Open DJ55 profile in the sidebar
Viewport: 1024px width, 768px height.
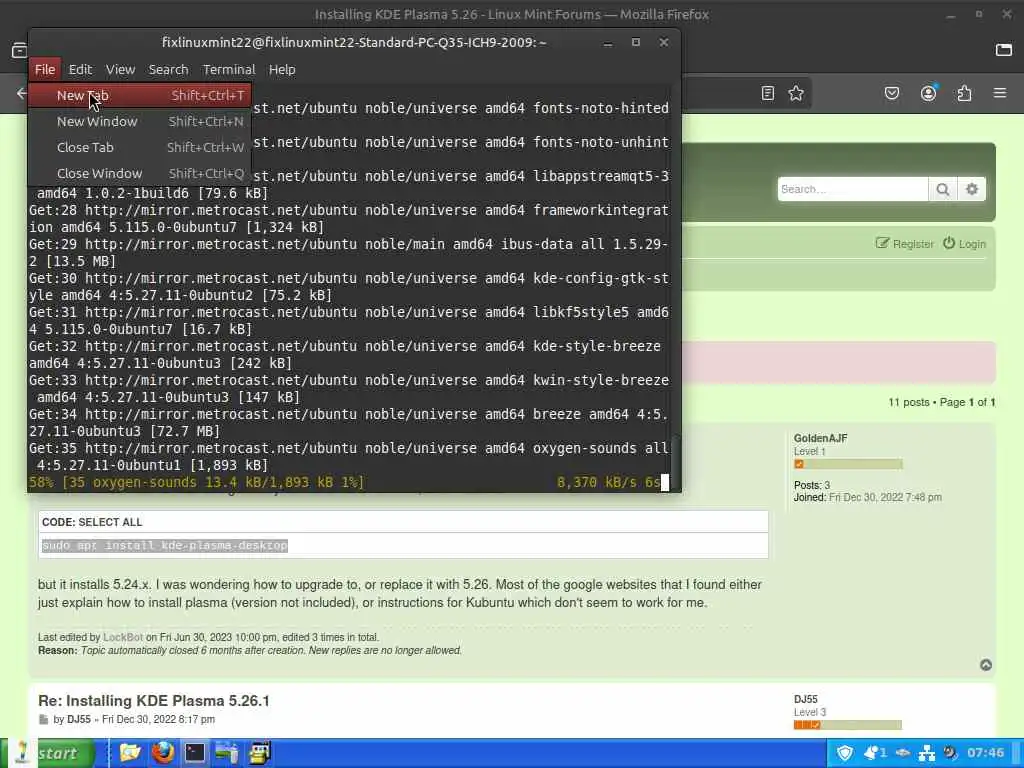pyautogui.click(x=805, y=699)
